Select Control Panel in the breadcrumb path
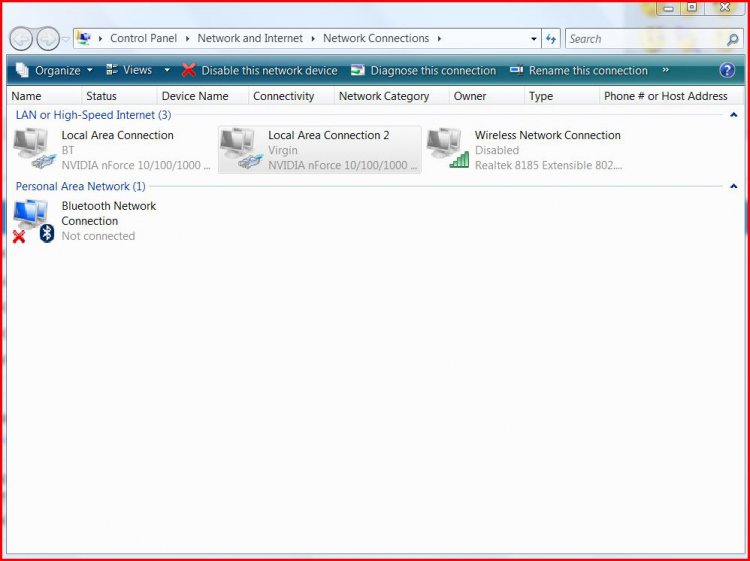This screenshot has width=750, height=561. point(143,38)
